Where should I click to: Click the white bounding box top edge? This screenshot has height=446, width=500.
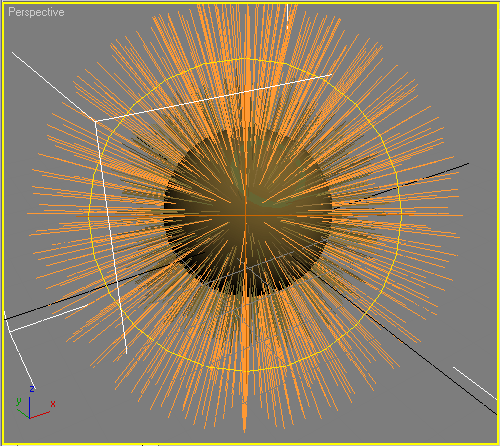click(x=213, y=98)
